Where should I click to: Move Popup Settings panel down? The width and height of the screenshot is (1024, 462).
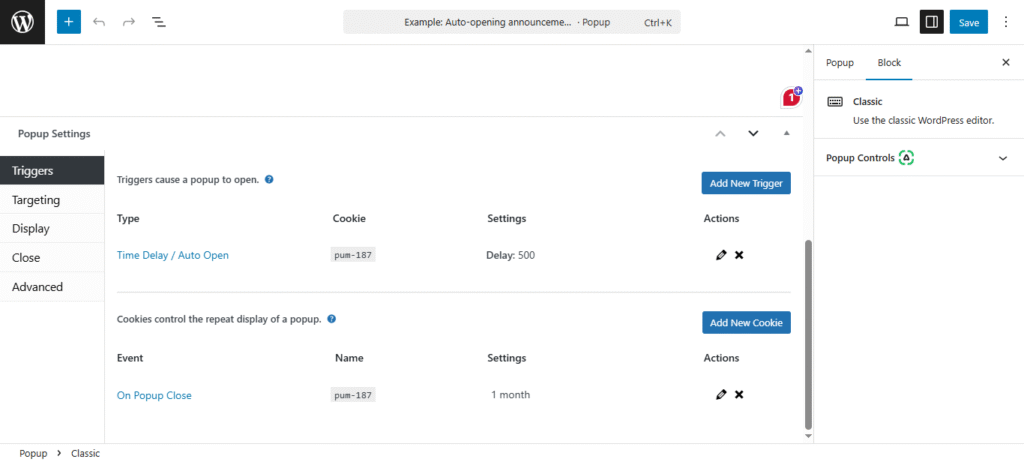[x=753, y=133]
